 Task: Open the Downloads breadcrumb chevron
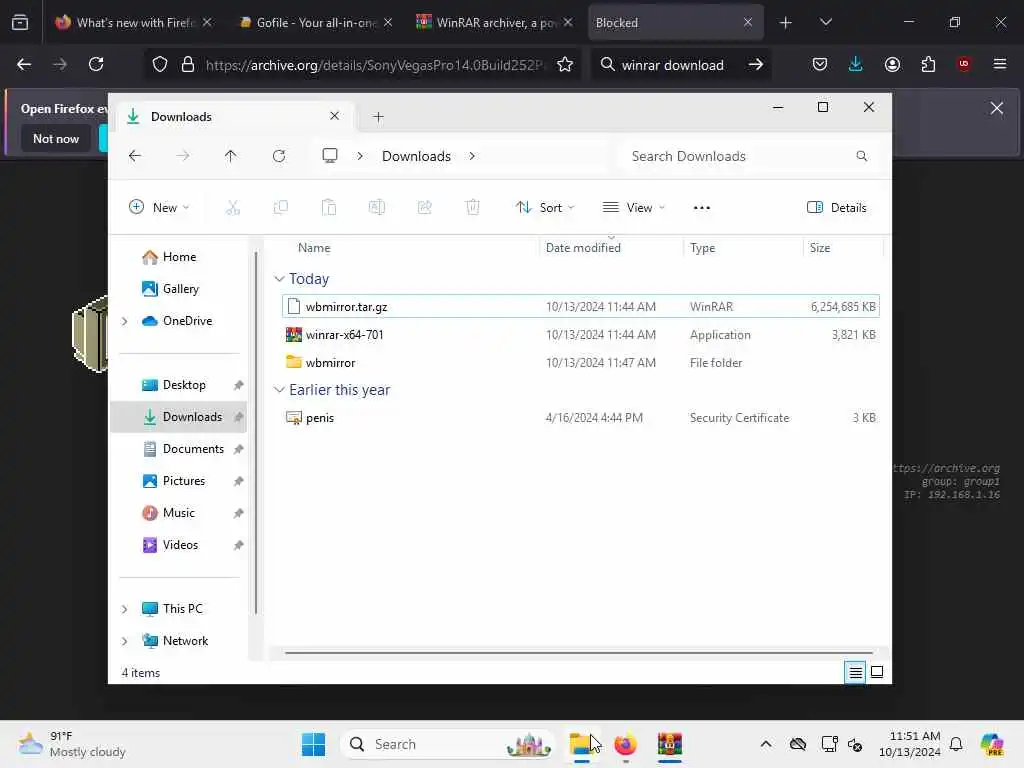[472, 156]
